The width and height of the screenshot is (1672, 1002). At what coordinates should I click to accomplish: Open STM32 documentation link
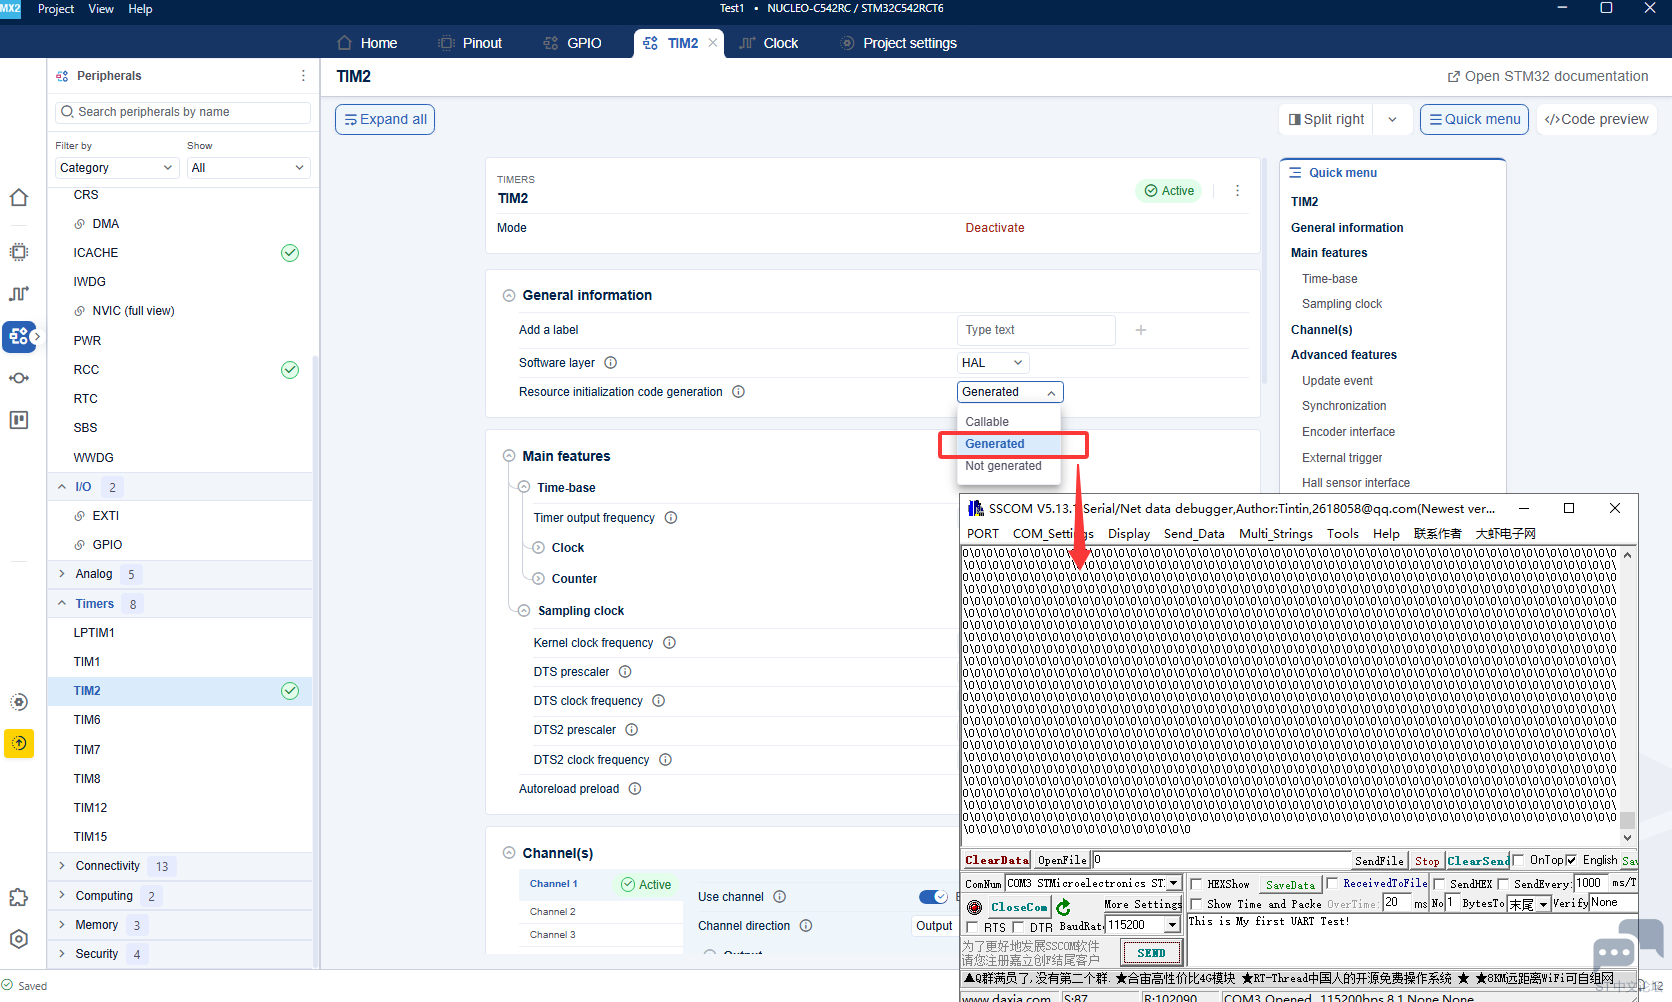(x=1548, y=76)
